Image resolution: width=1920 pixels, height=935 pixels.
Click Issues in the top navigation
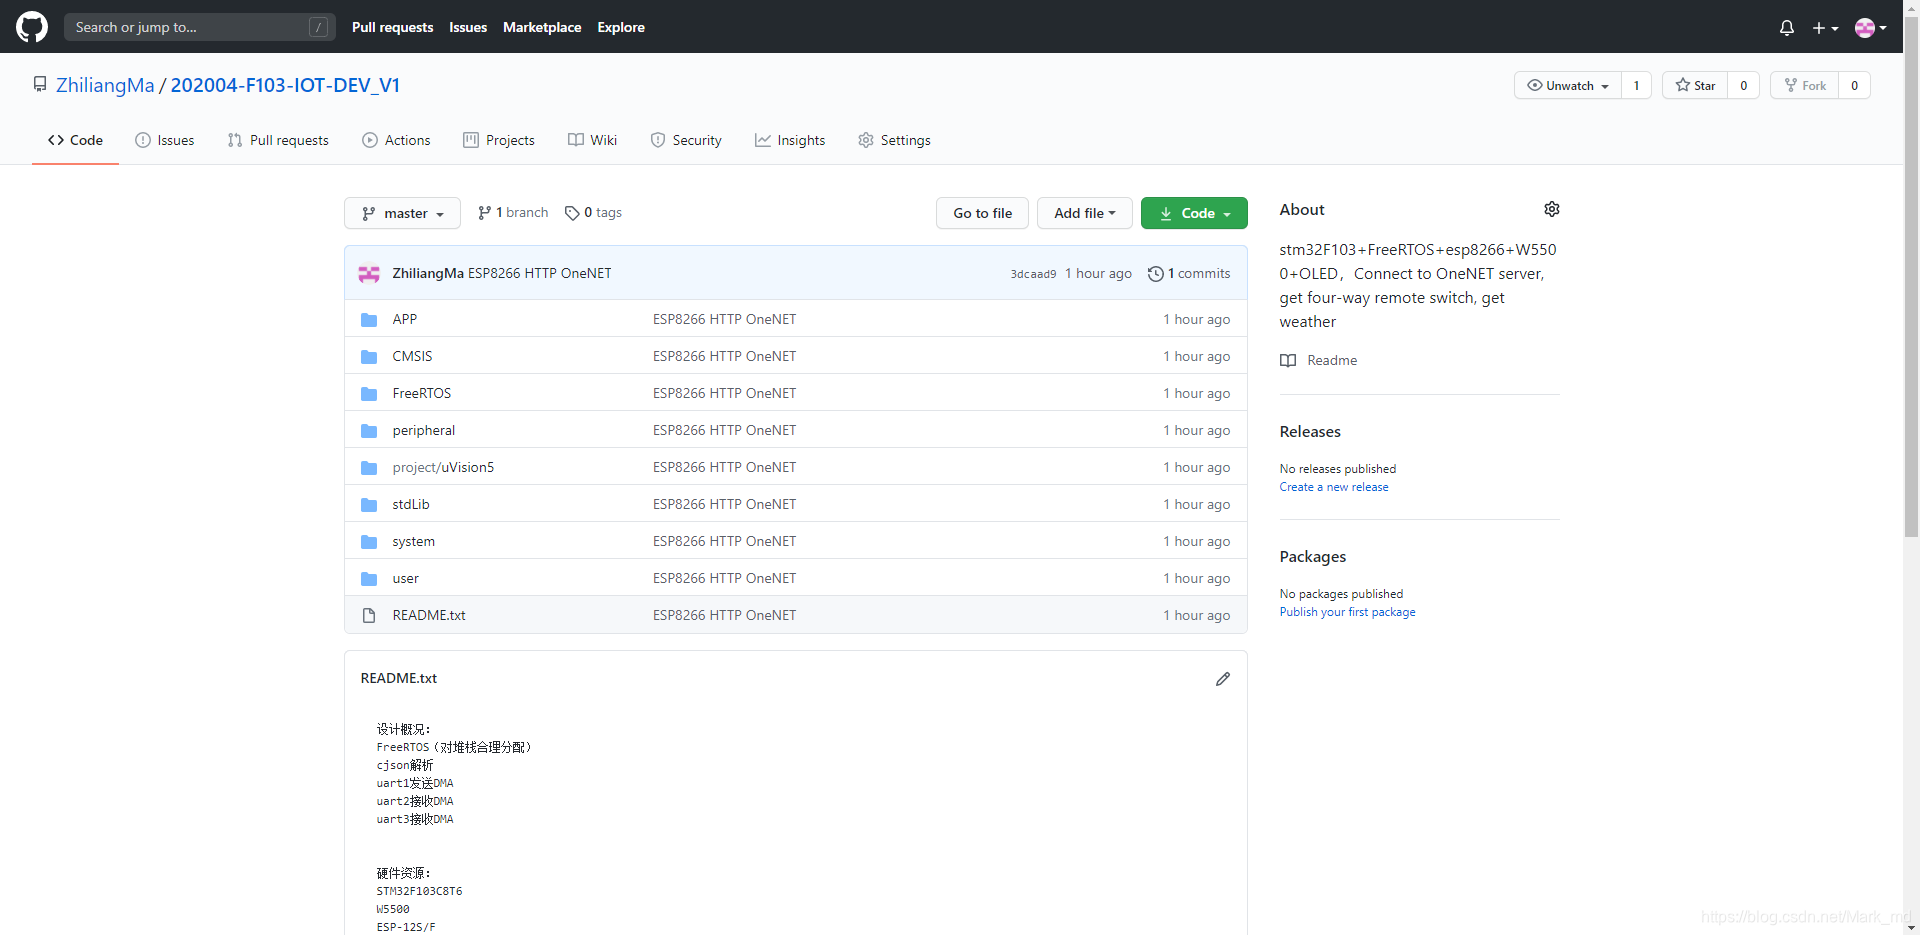[x=468, y=27]
